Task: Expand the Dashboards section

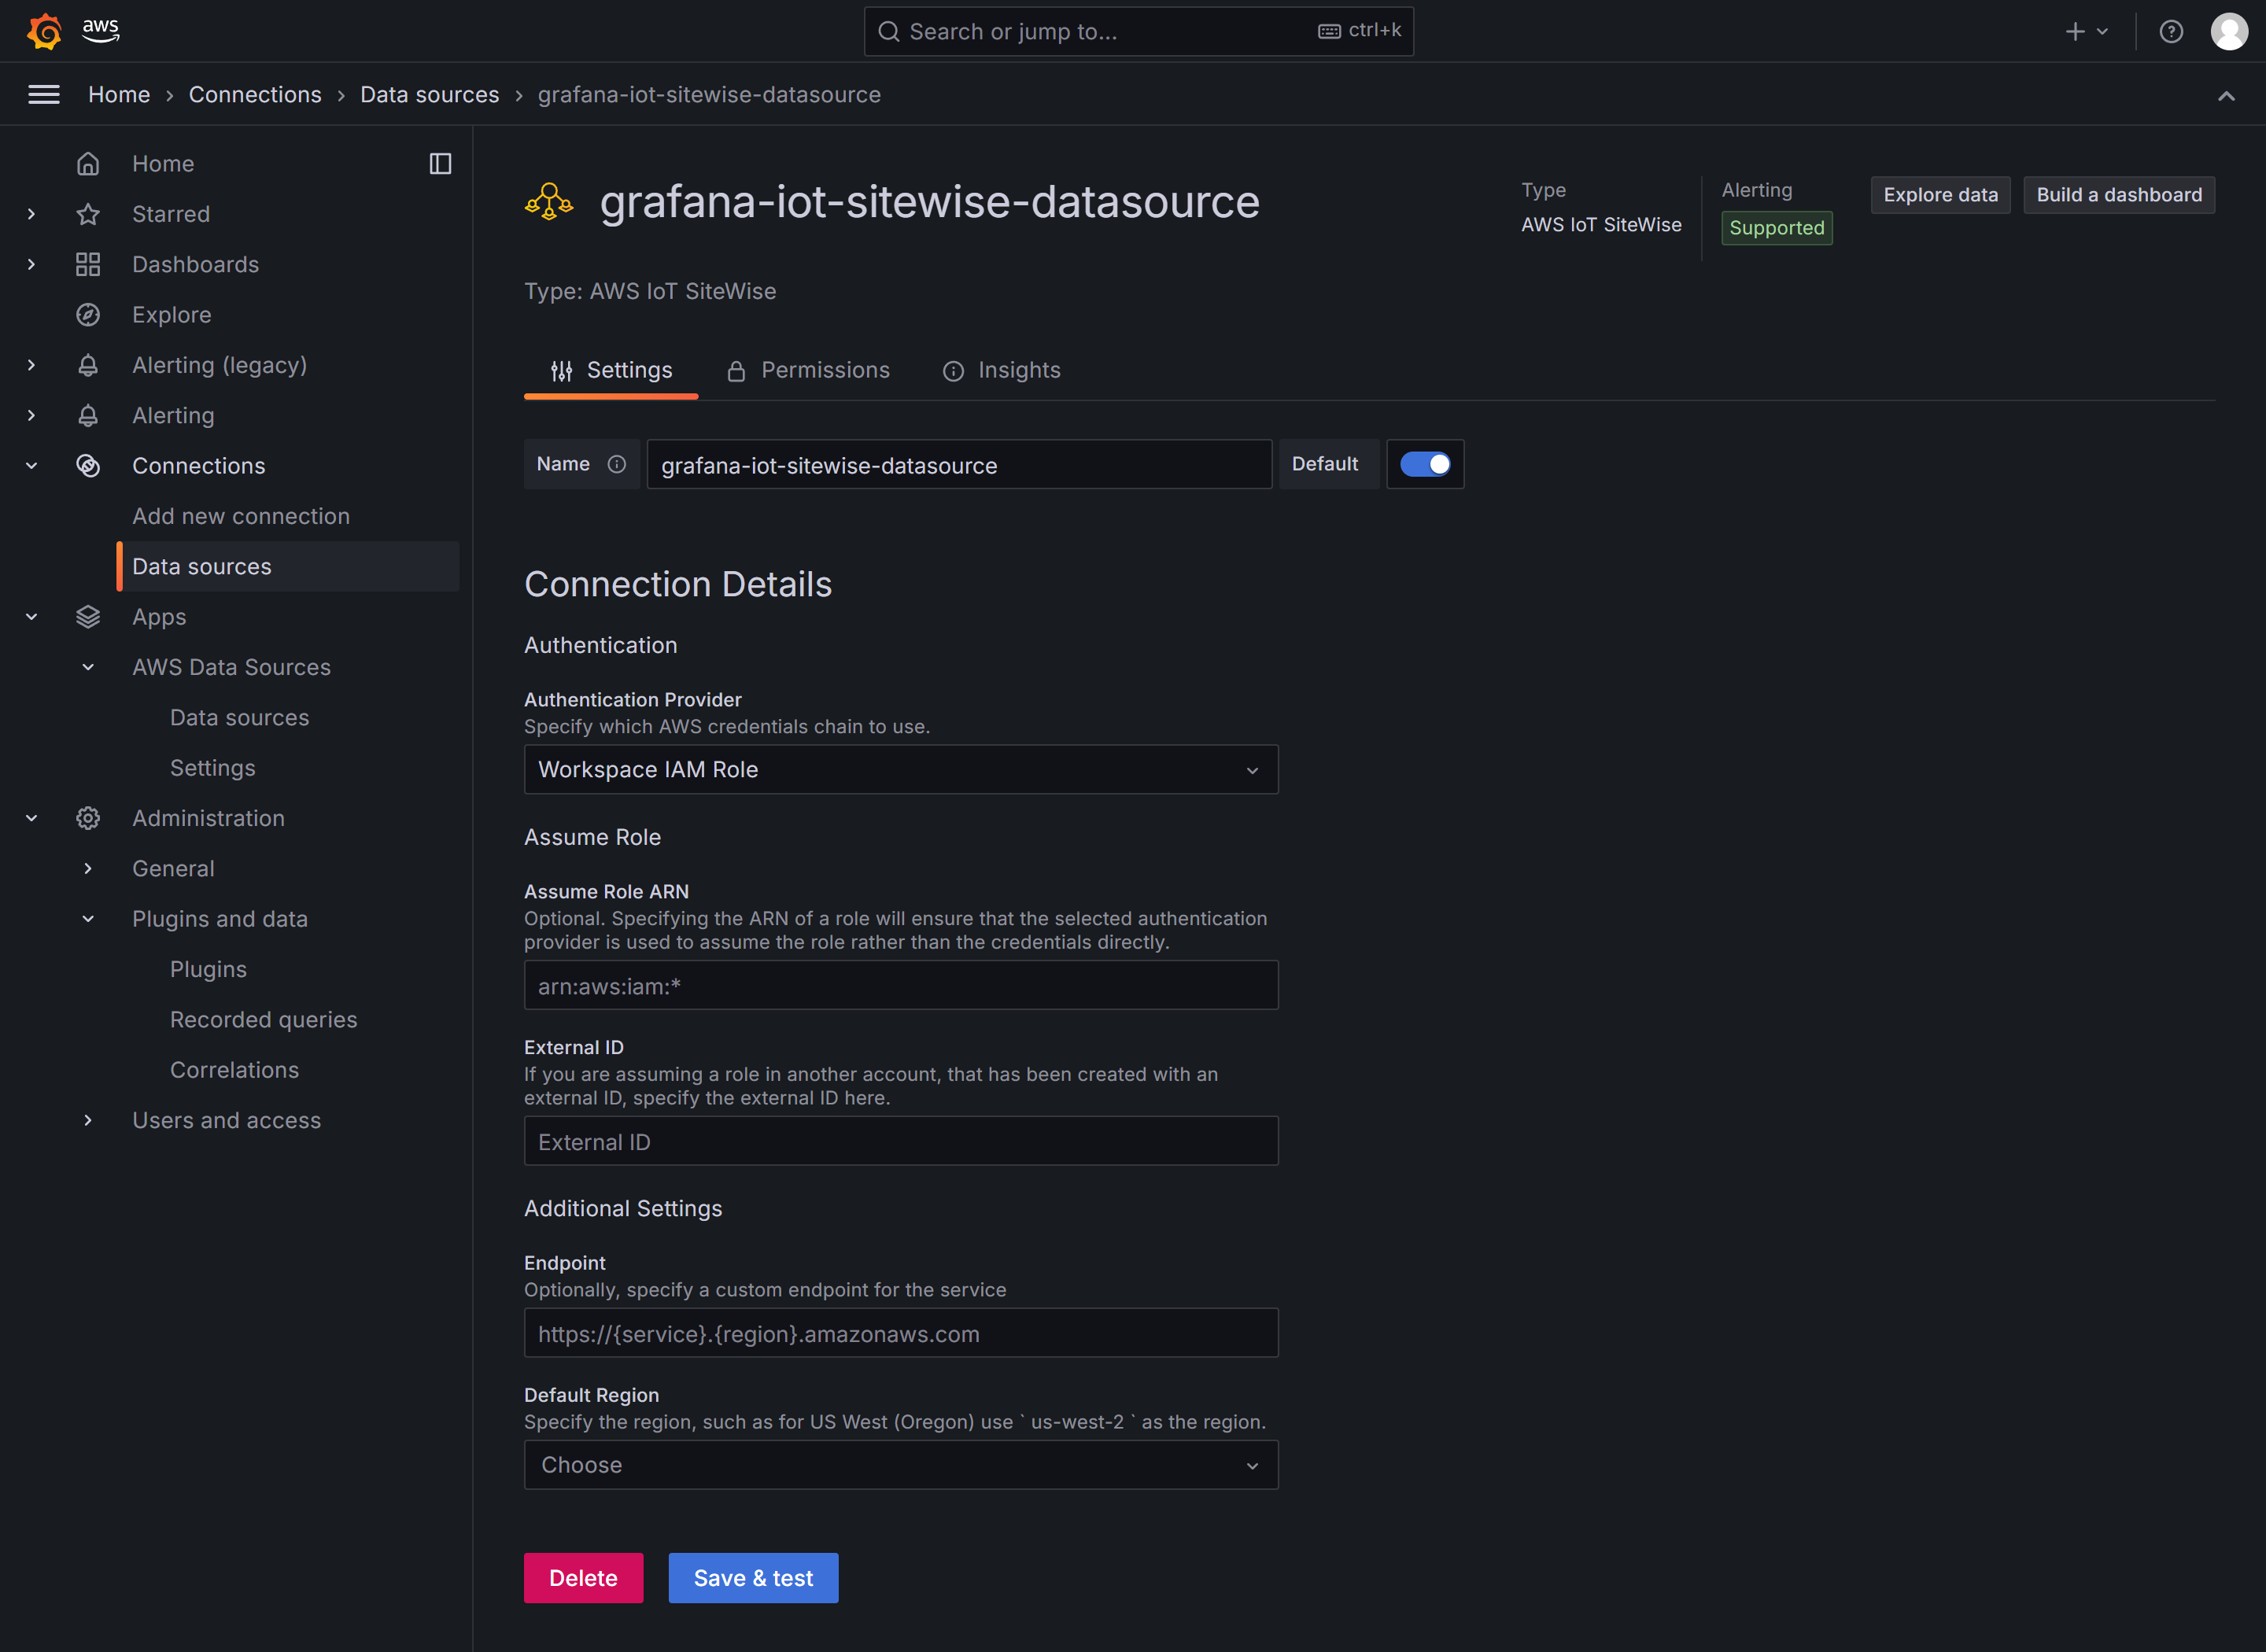Action: tap(32, 264)
